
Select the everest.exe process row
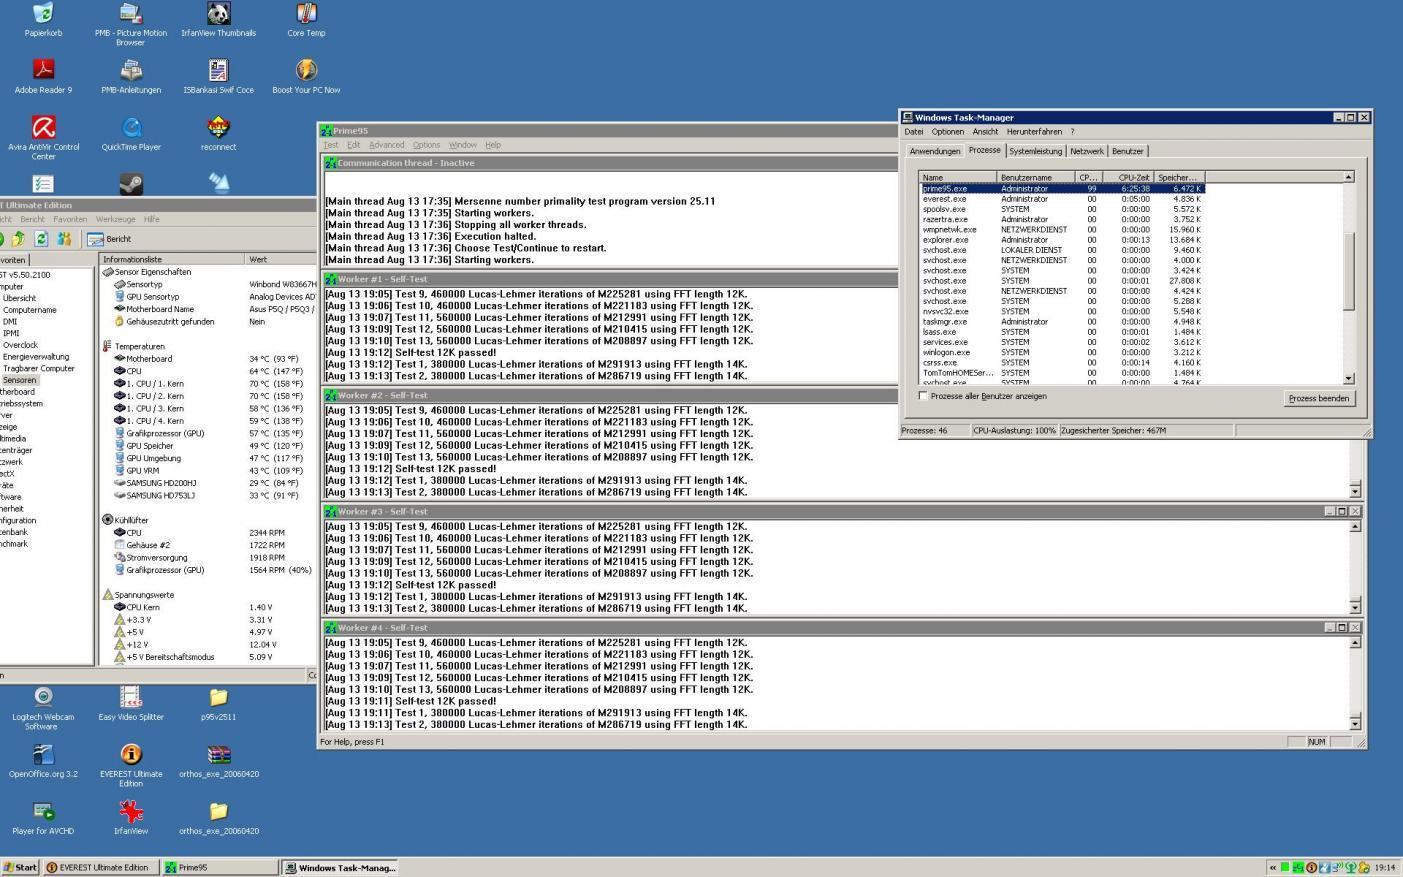pos(1062,199)
